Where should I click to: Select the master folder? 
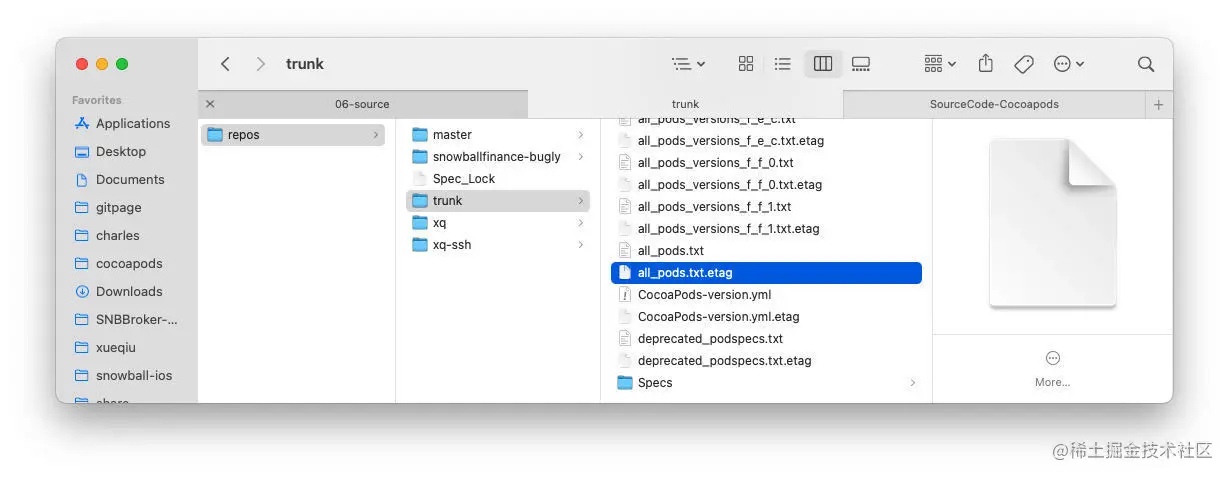pos(498,135)
